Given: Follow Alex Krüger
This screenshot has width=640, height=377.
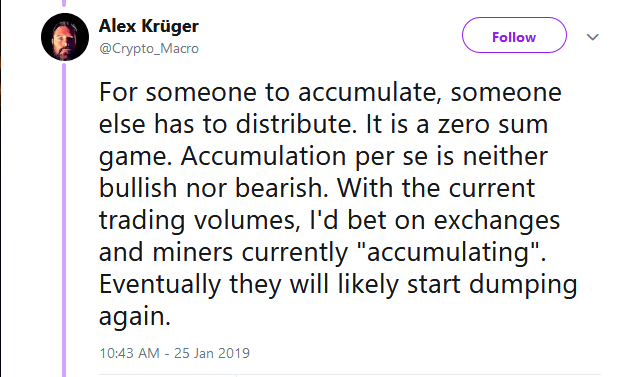Looking at the screenshot, I should point(514,35).
